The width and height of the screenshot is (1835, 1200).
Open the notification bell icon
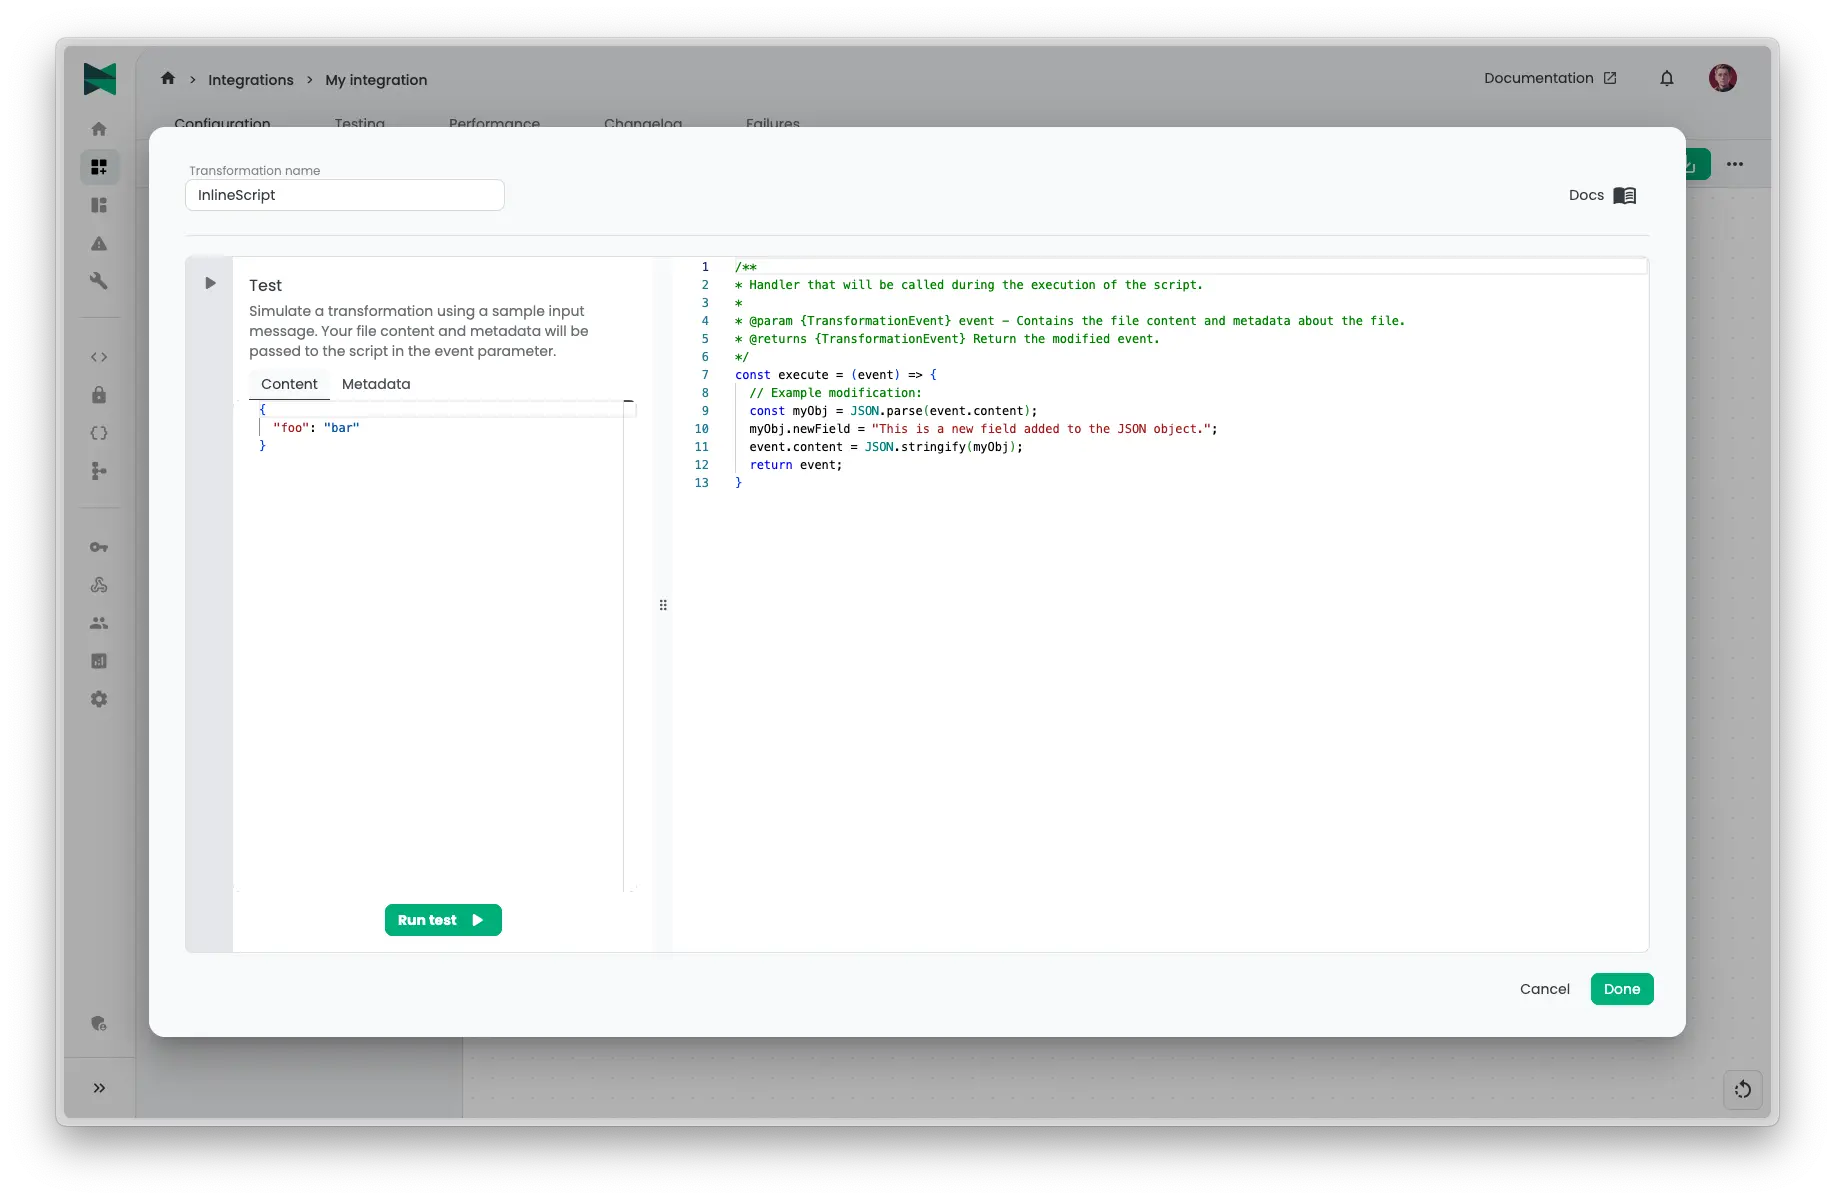pos(1666,78)
